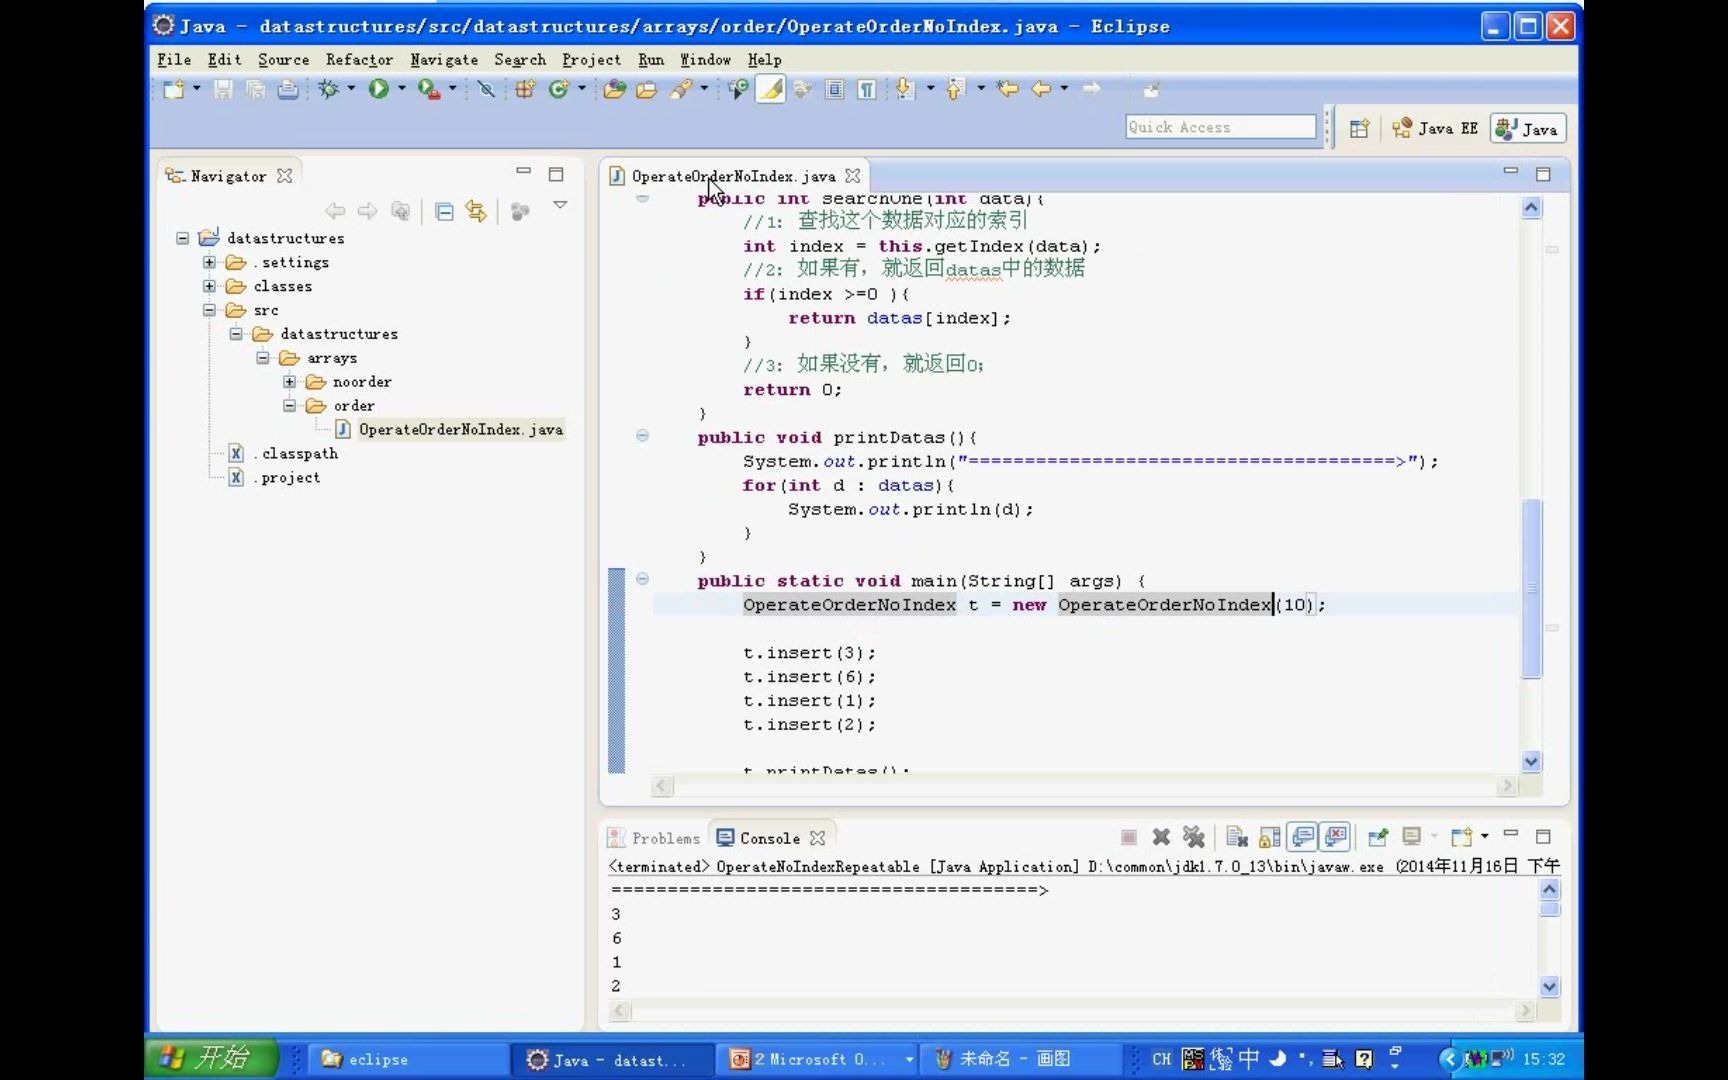Click the editor vertical scrollbar thumb
The image size is (1728, 1080).
1532,588
